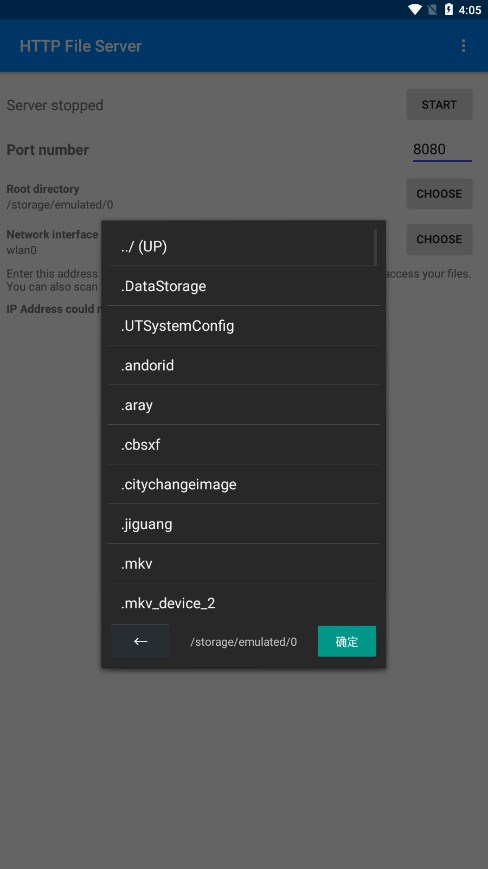Select the .andorid directory
488x869 pixels.
244,365
